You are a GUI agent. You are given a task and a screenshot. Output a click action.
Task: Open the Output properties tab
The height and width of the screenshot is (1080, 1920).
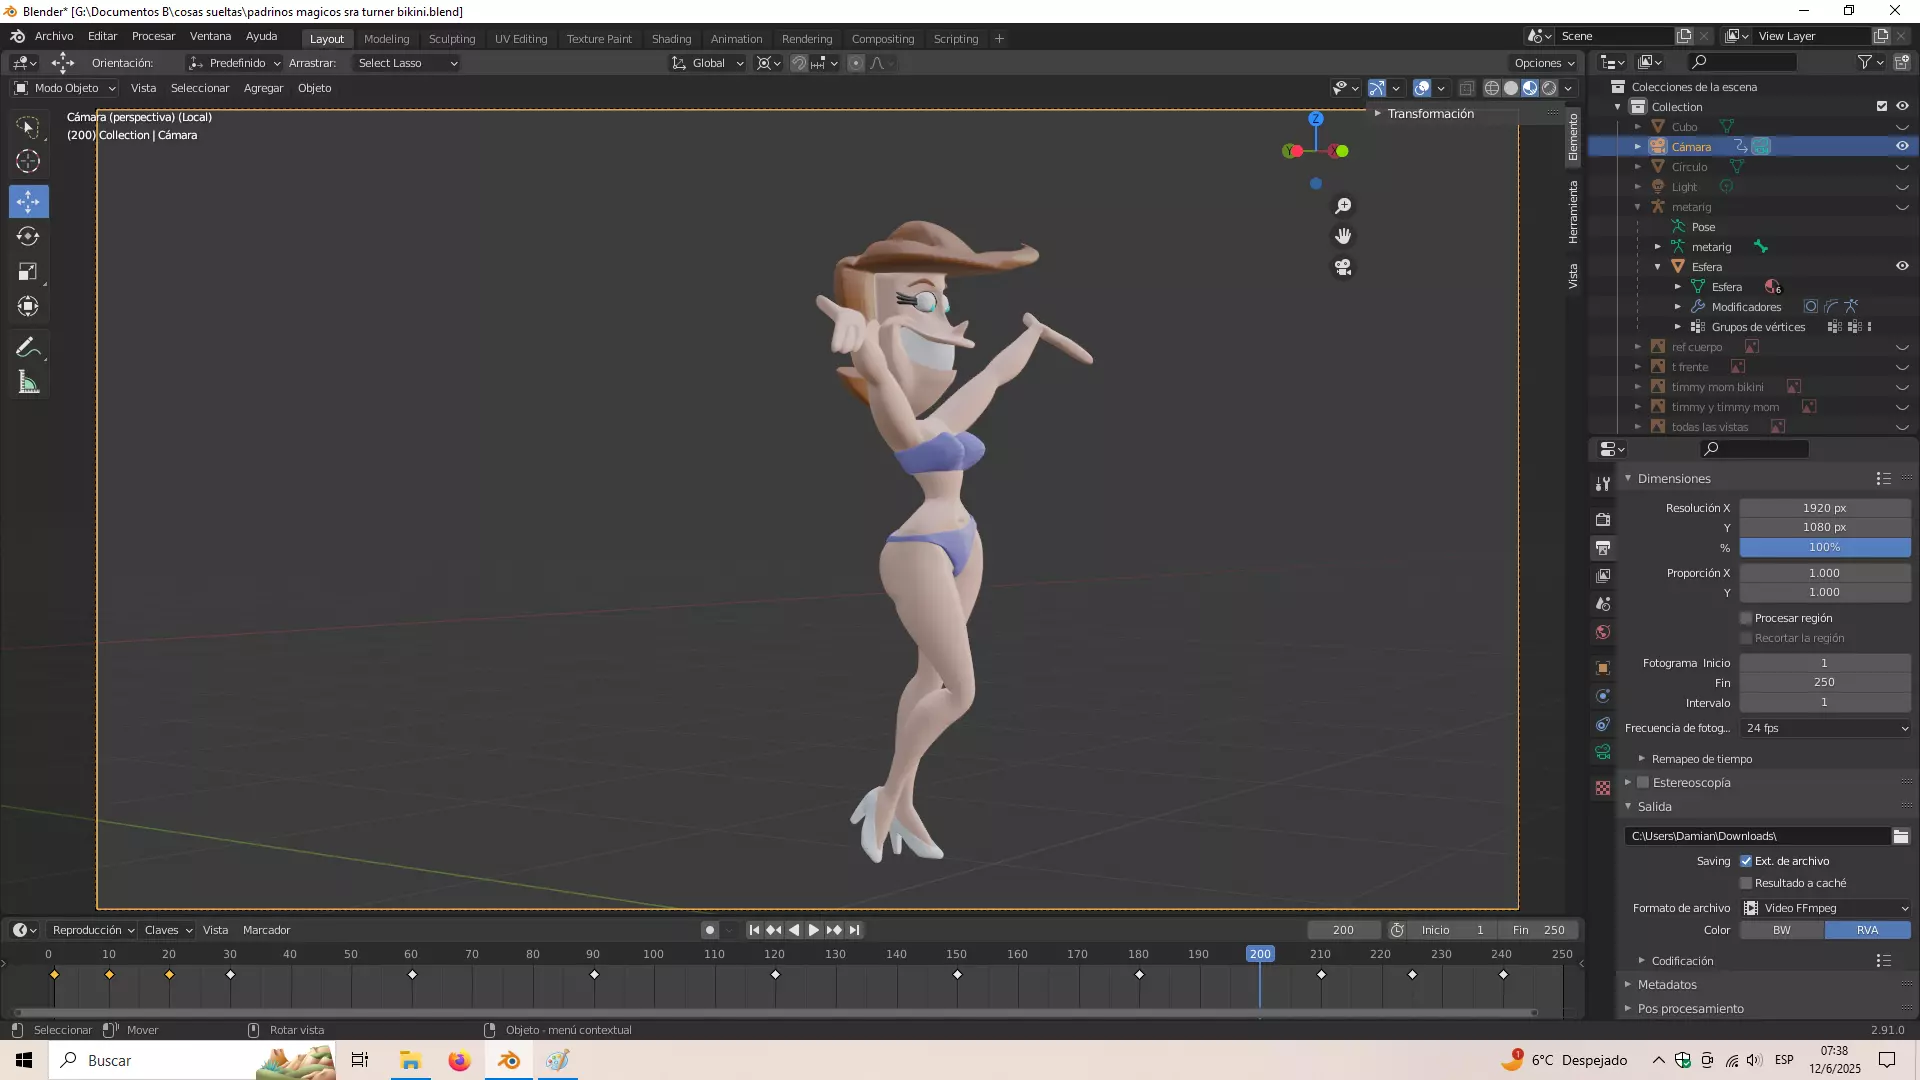(x=1603, y=548)
